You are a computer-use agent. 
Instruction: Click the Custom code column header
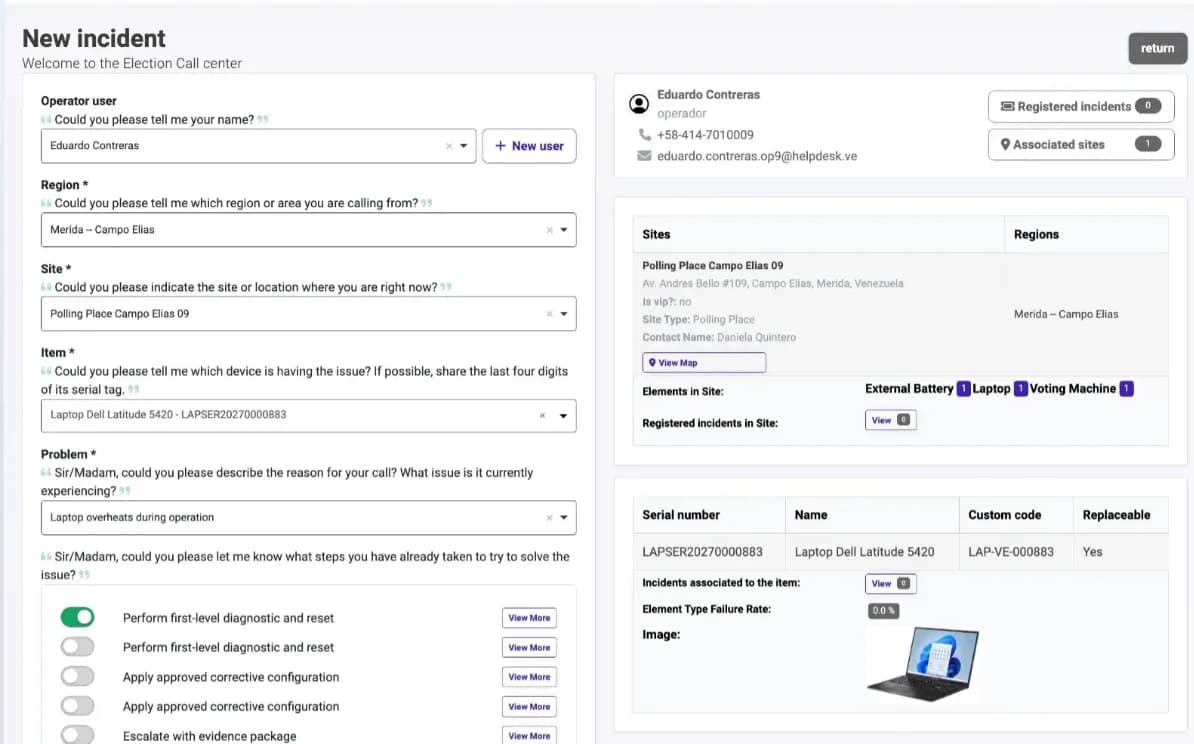coord(1016,515)
